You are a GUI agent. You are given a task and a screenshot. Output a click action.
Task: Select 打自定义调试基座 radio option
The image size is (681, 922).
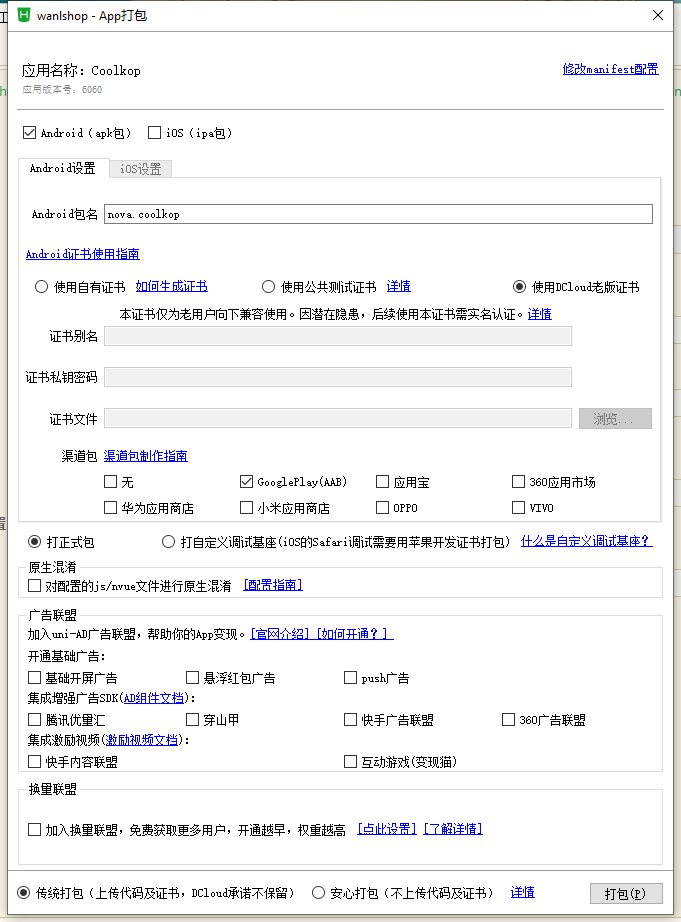pyautogui.click(x=168, y=542)
